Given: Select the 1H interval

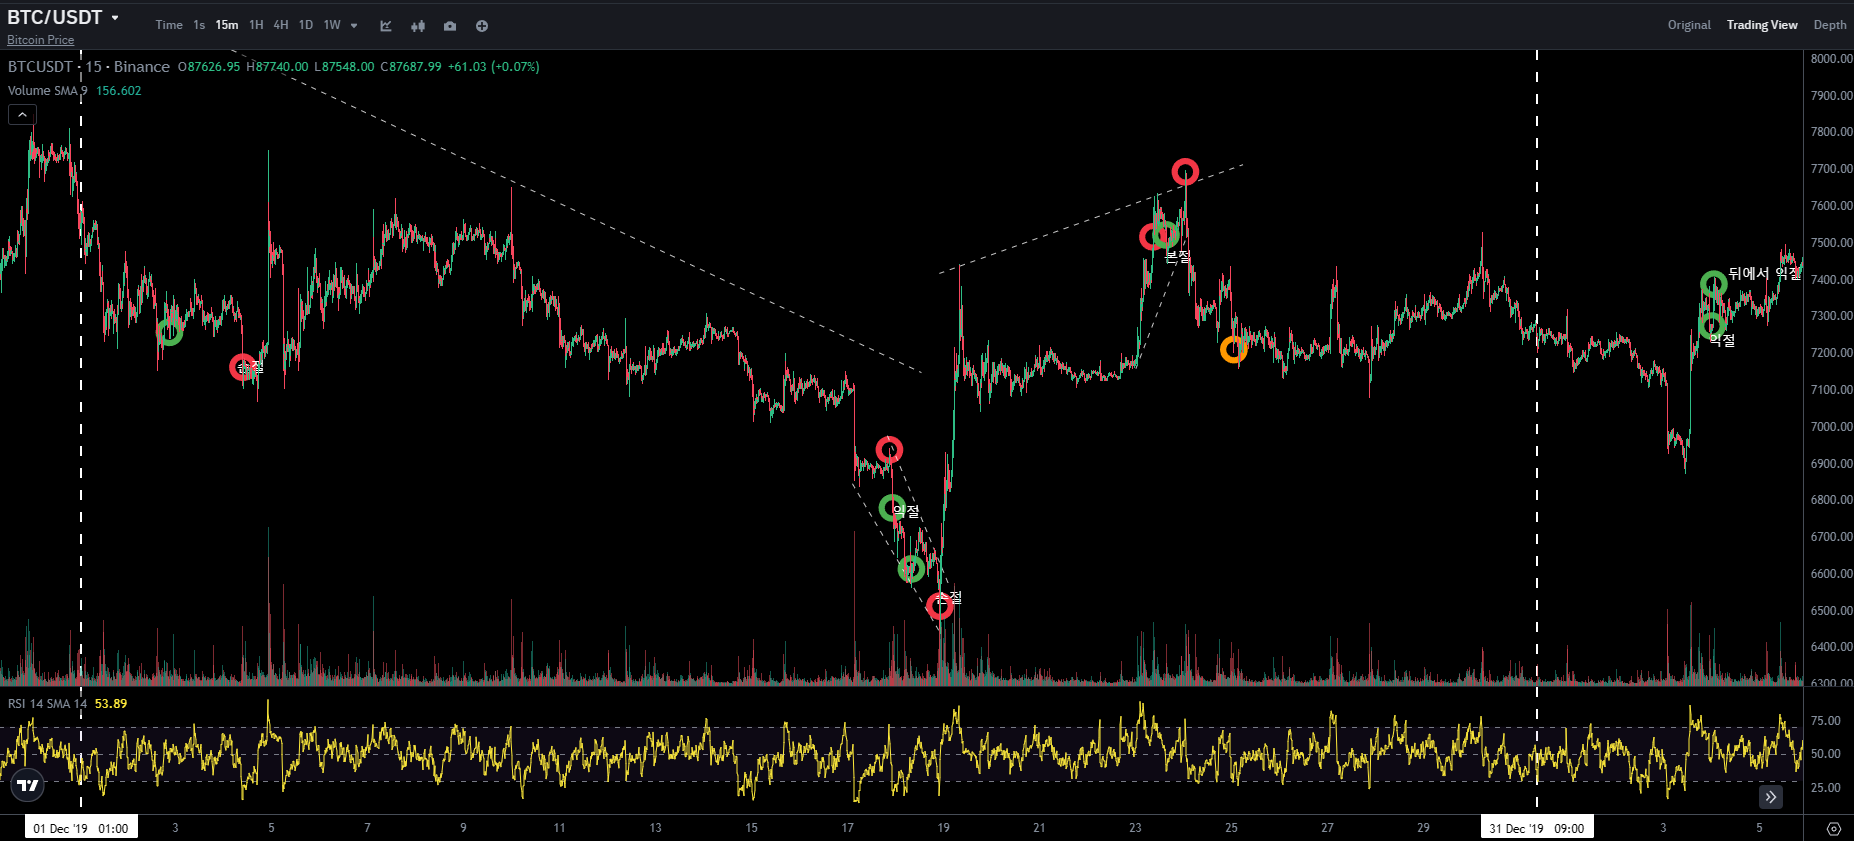Looking at the screenshot, I should pyautogui.click(x=256, y=25).
